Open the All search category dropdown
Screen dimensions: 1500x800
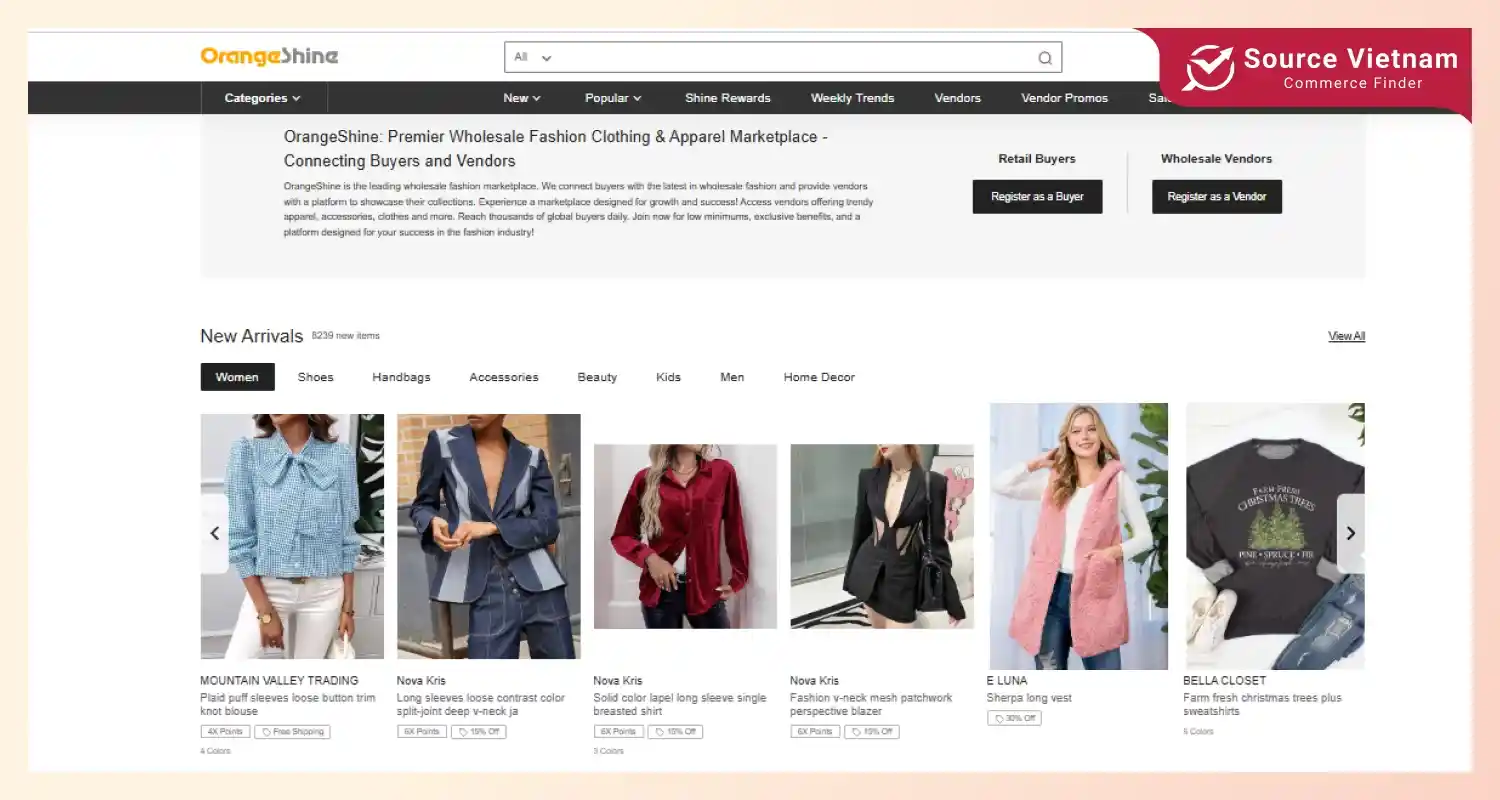pos(532,57)
